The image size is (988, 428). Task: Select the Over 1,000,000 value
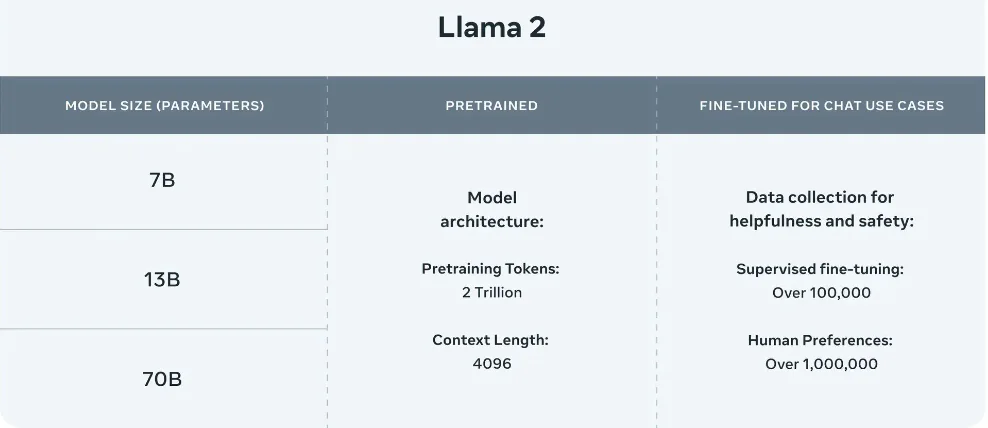(821, 364)
